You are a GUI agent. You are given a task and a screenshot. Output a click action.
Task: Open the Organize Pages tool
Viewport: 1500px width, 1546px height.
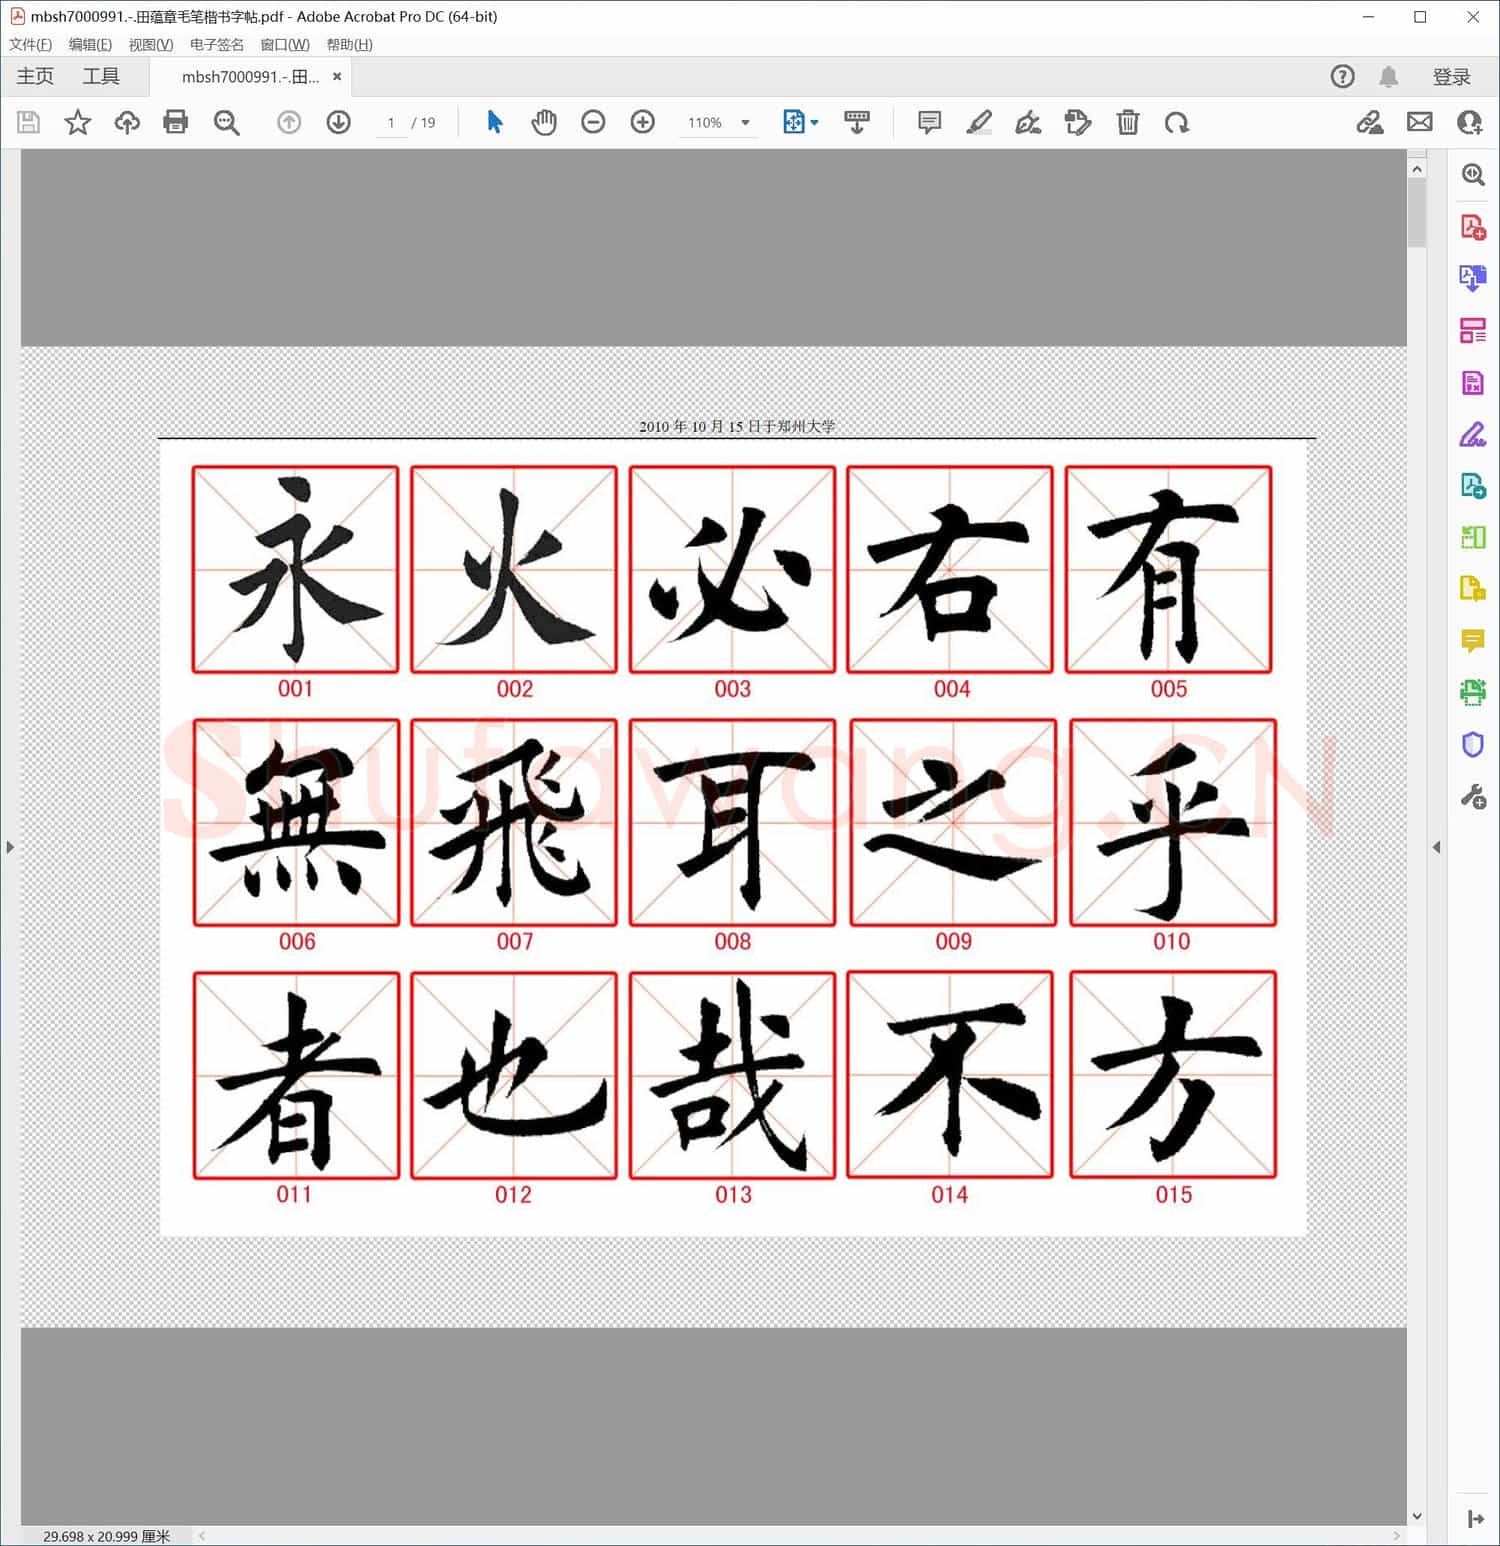click(1472, 330)
